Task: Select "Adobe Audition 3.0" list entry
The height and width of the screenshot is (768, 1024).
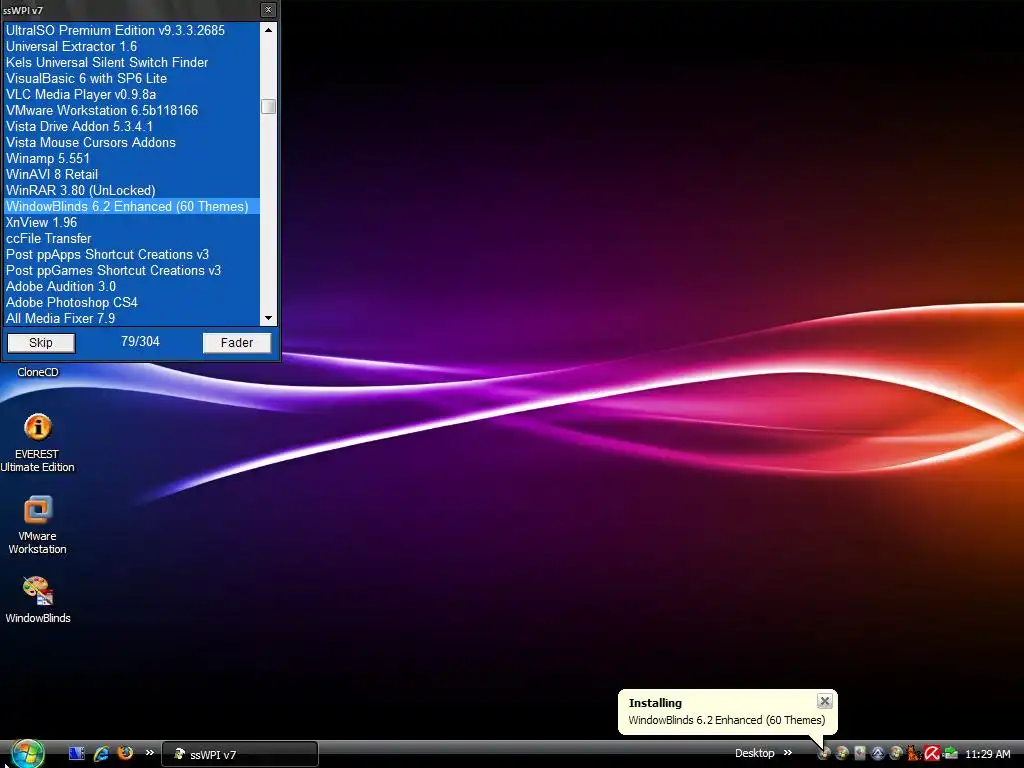Action: pos(132,286)
